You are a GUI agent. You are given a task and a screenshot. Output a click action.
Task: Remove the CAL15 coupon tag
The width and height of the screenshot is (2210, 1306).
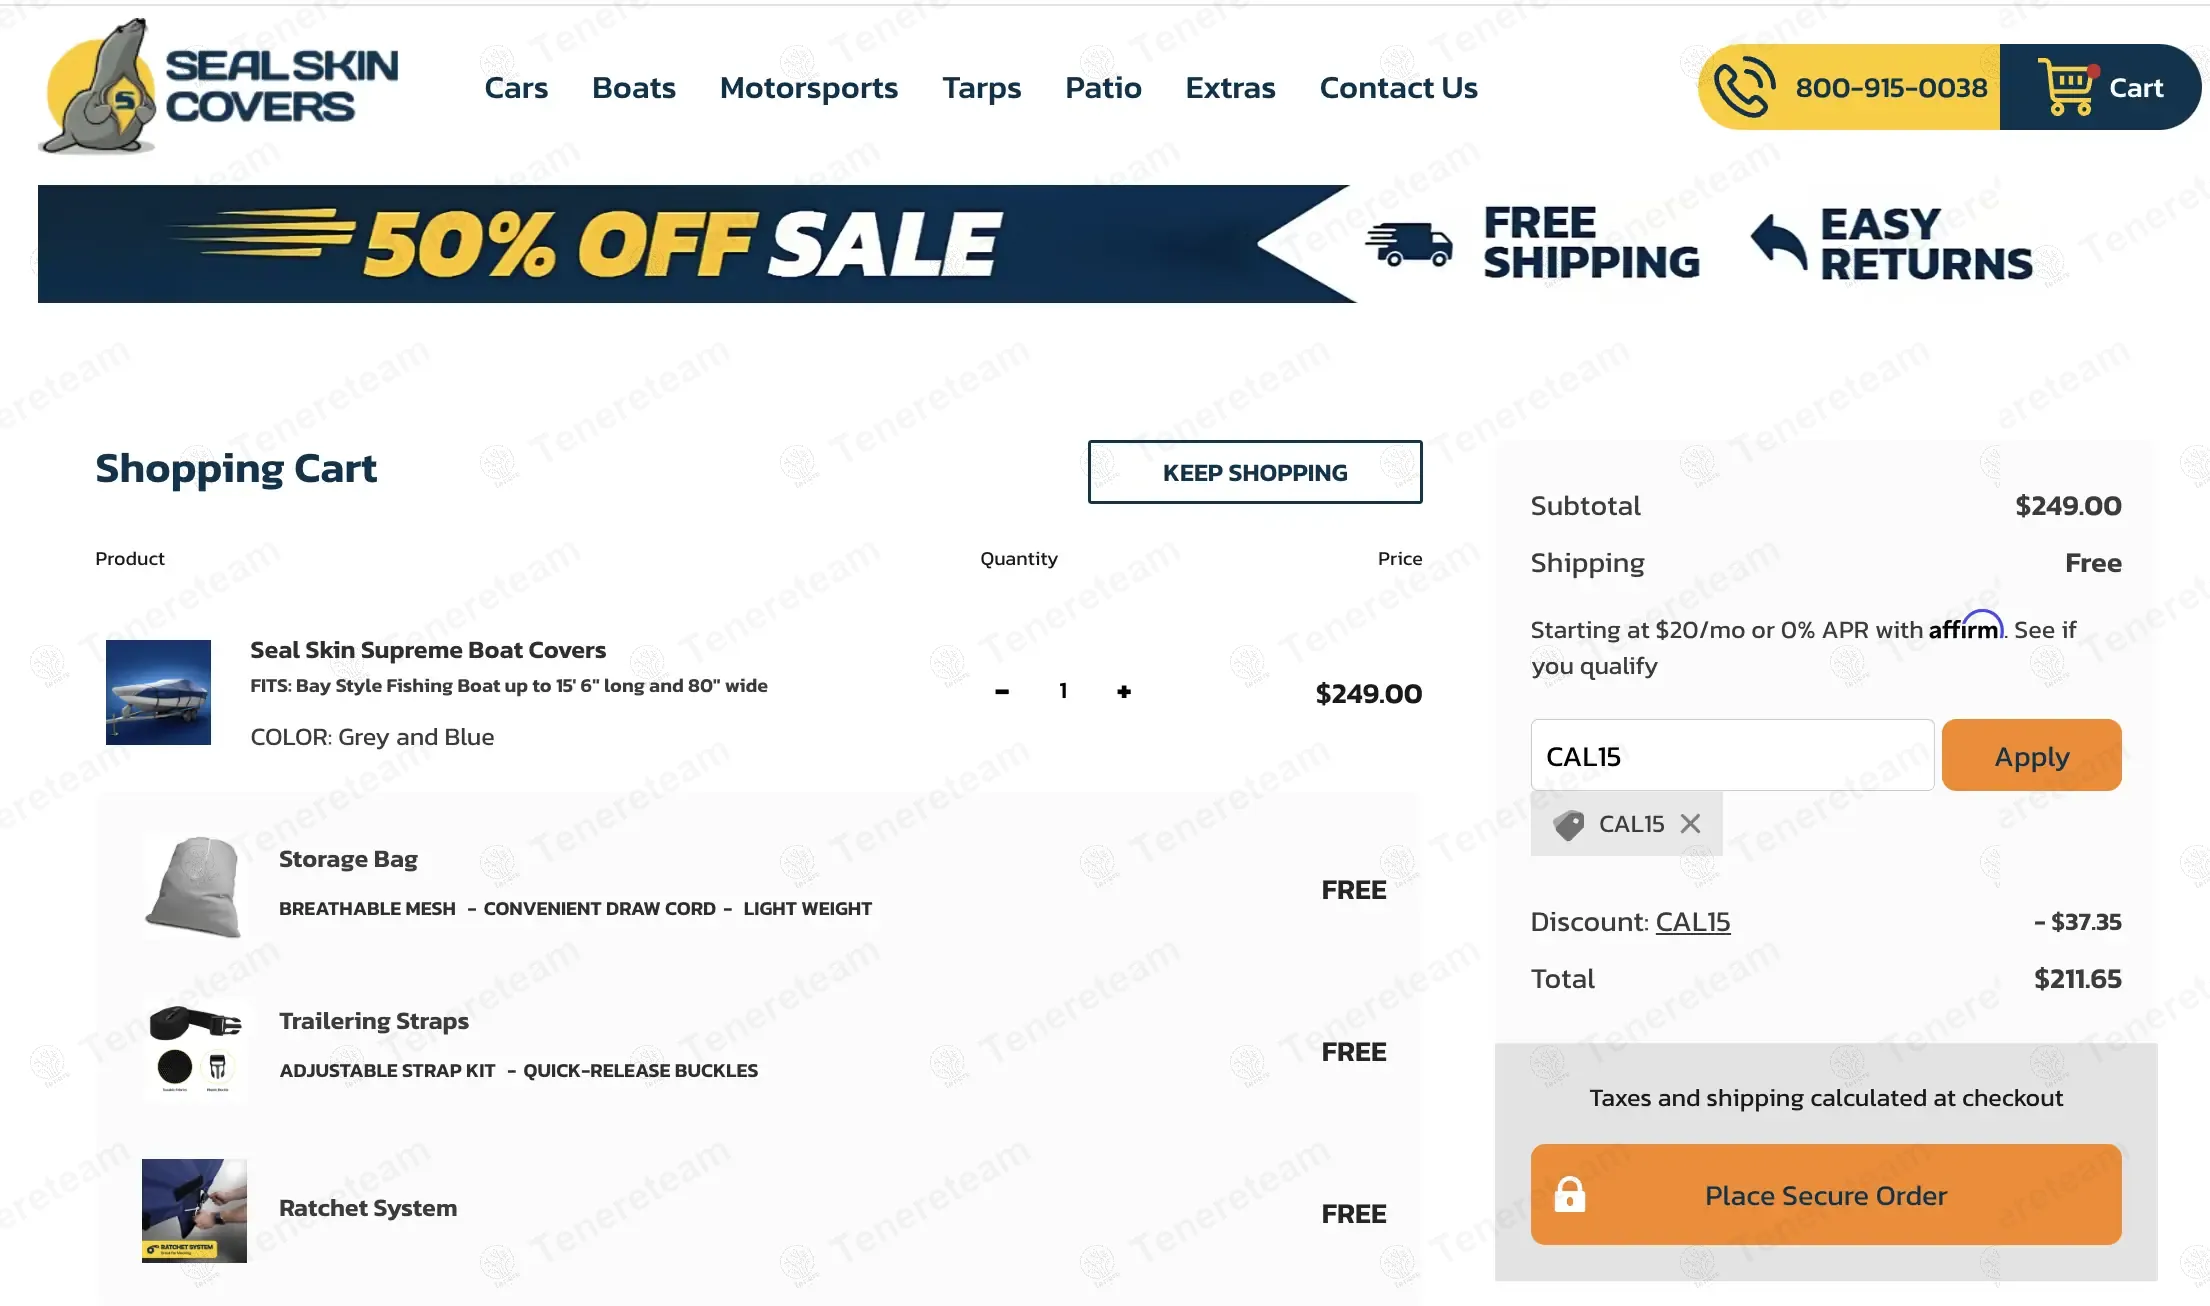(x=1690, y=824)
